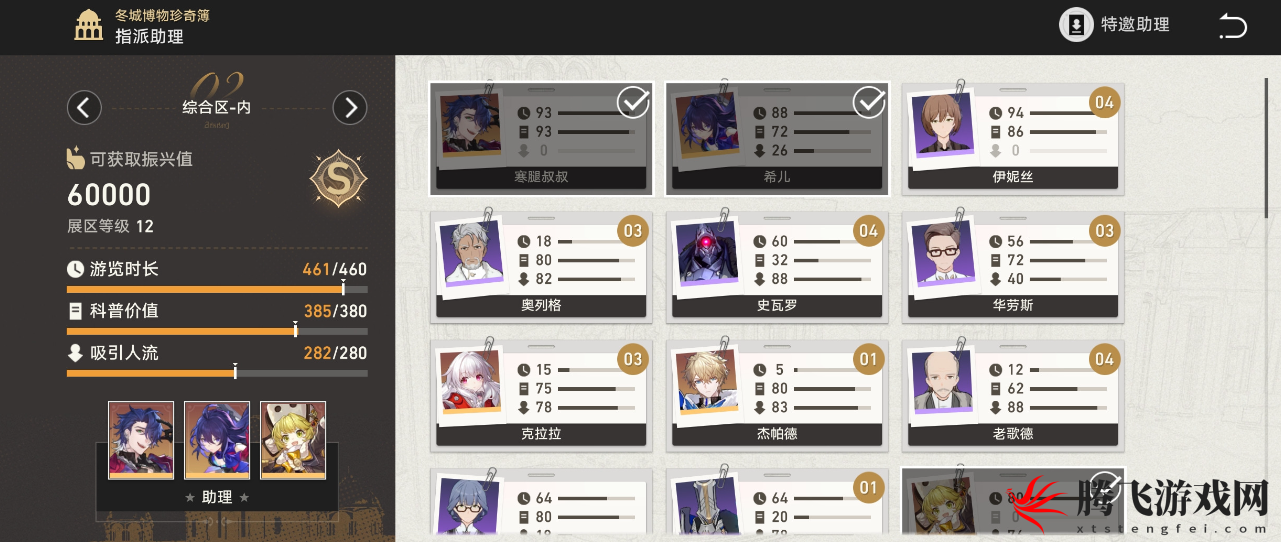Click the museum building icon
The width and height of the screenshot is (1281, 542).
point(90,26)
